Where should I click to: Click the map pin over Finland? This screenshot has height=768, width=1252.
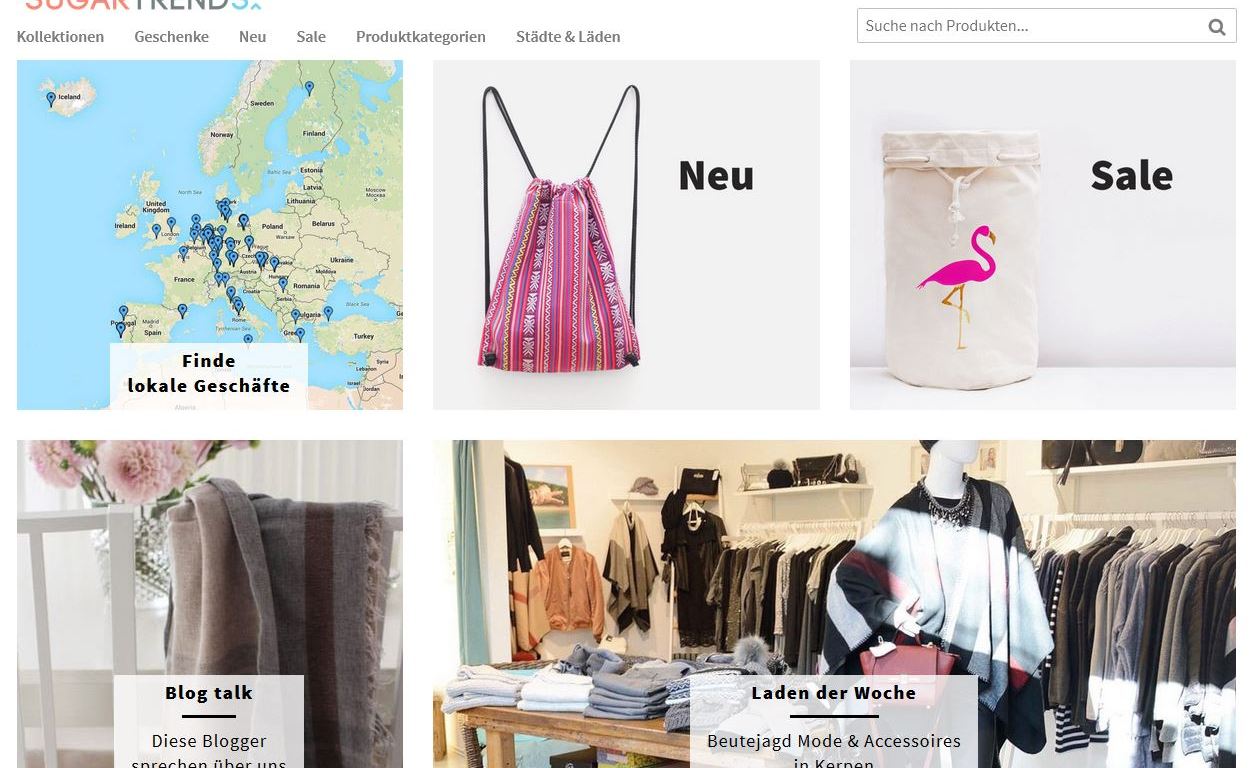[x=309, y=88]
